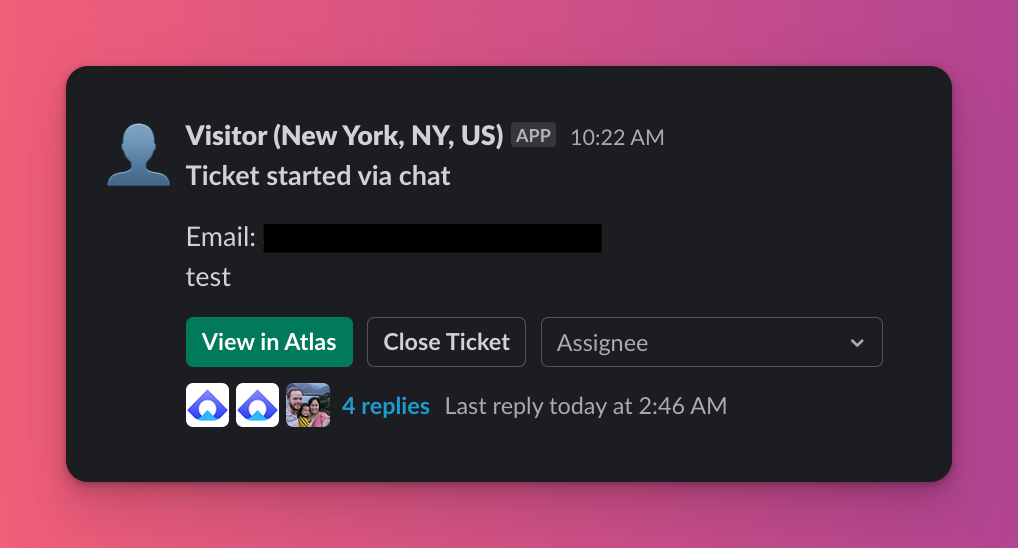Click the APP badge next to visitor name

533,135
